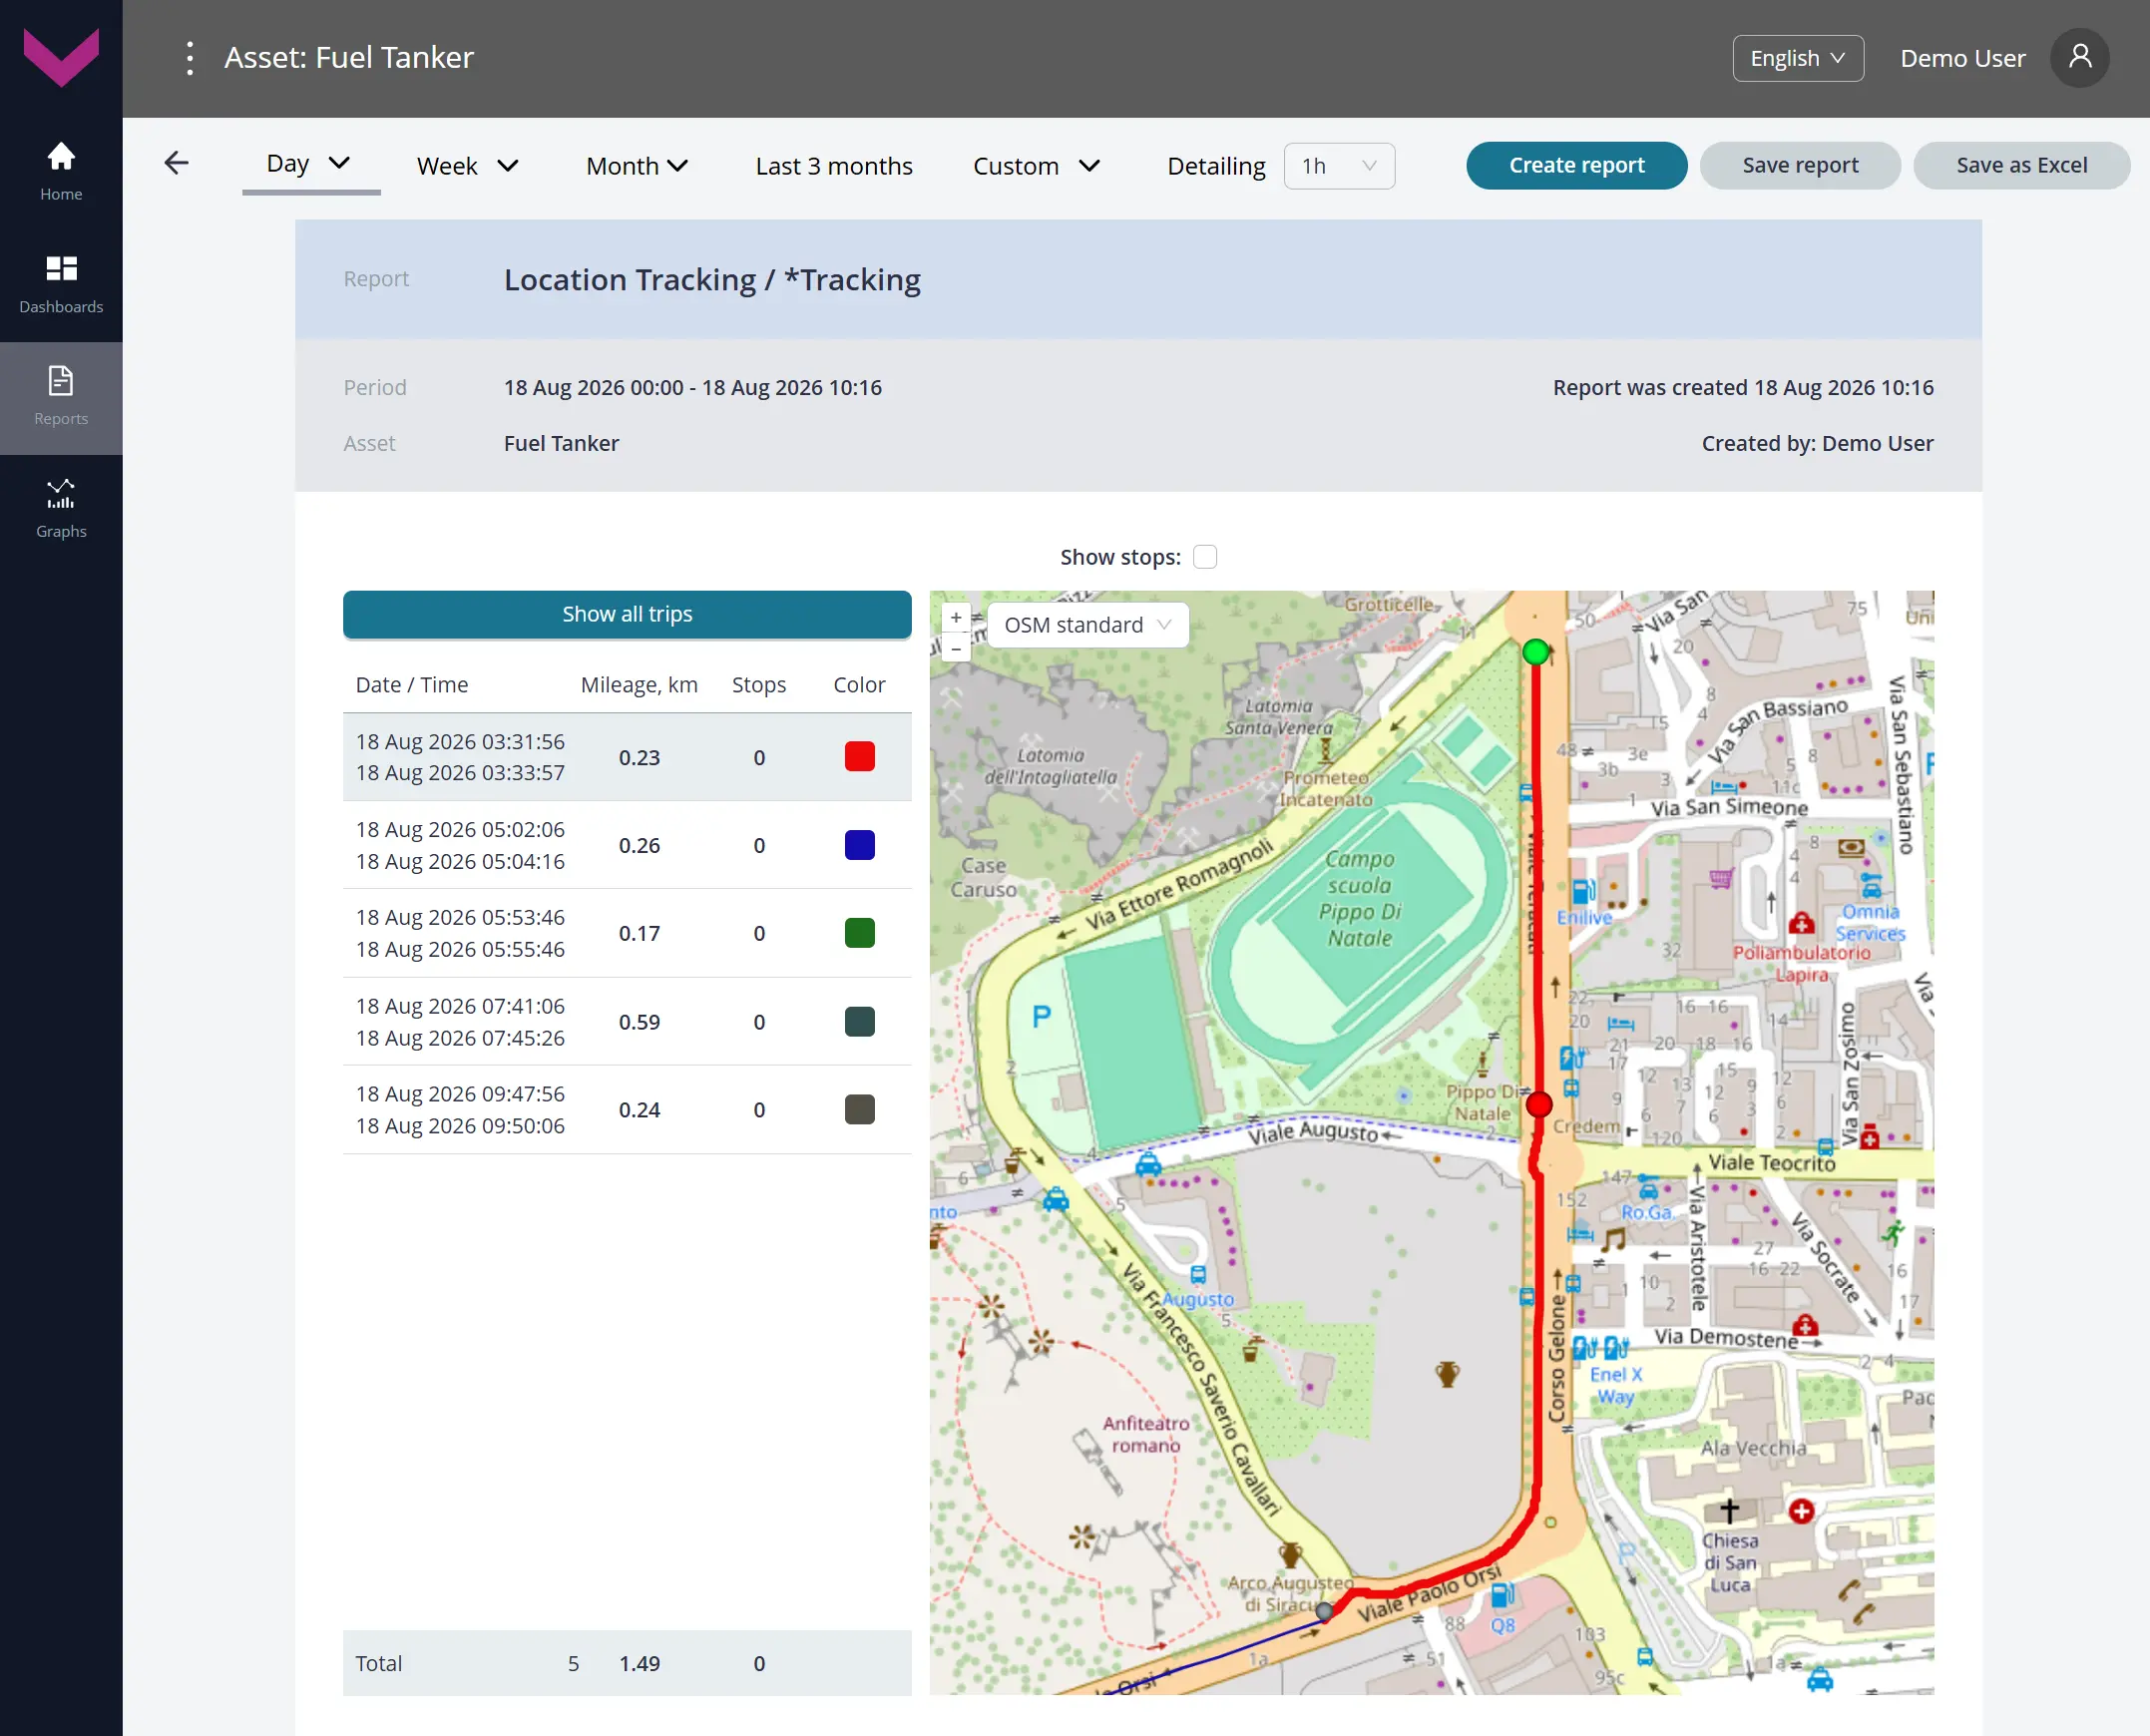Toggle the Show stops checkbox

(1205, 557)
